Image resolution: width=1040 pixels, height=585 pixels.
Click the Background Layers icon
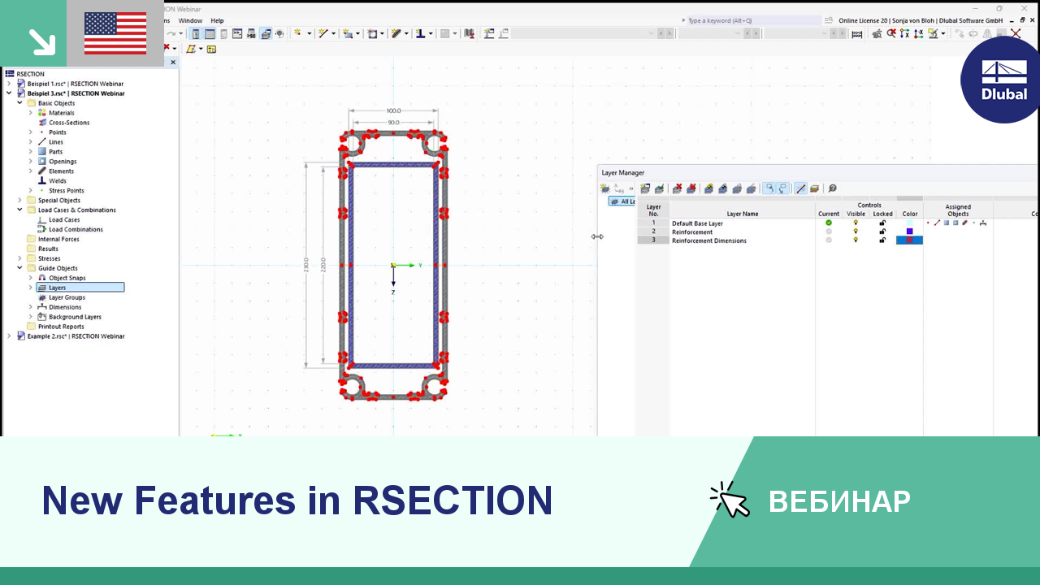click(42, 316)
